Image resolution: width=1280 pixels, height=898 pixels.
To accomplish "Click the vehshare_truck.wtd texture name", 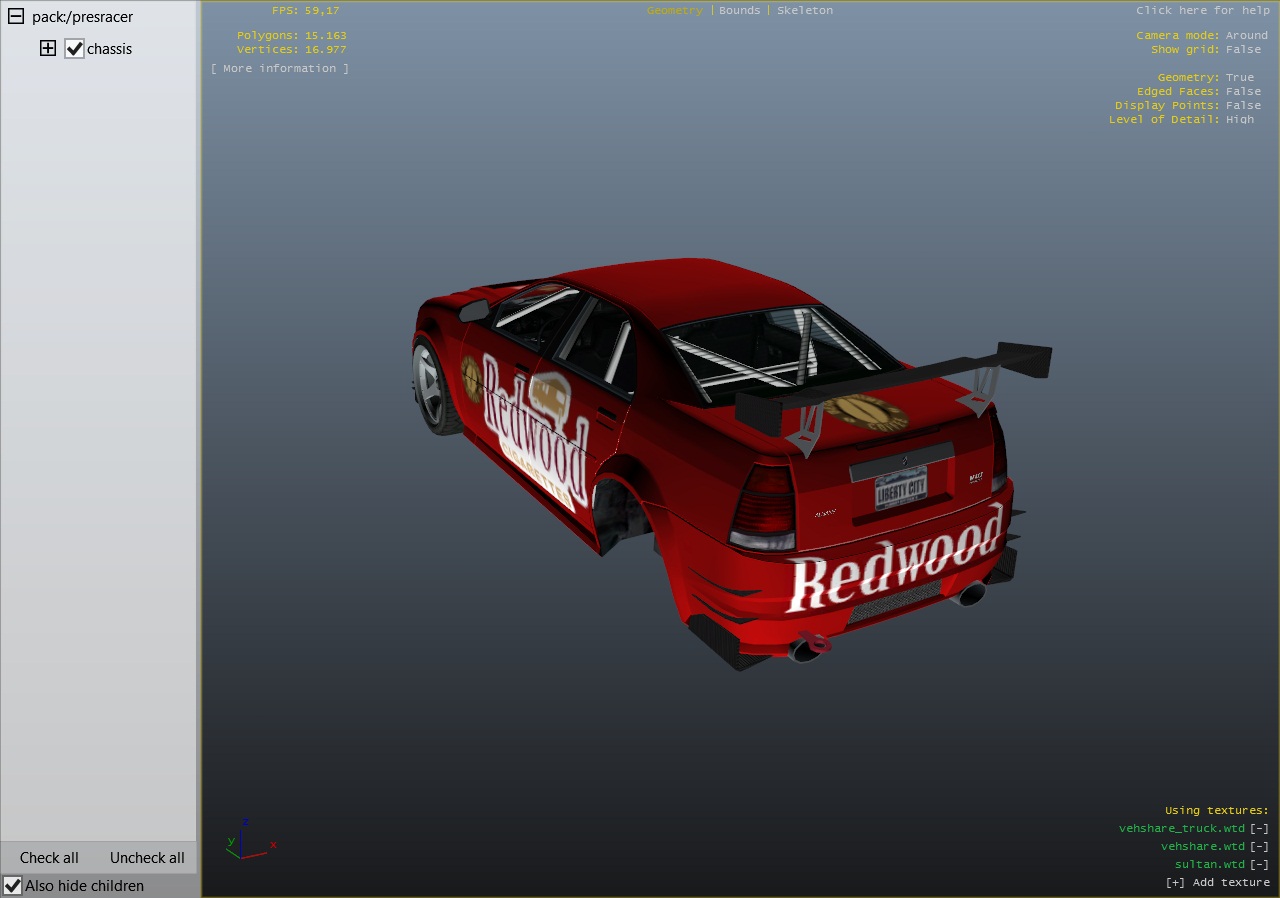I will [1182, 828].
